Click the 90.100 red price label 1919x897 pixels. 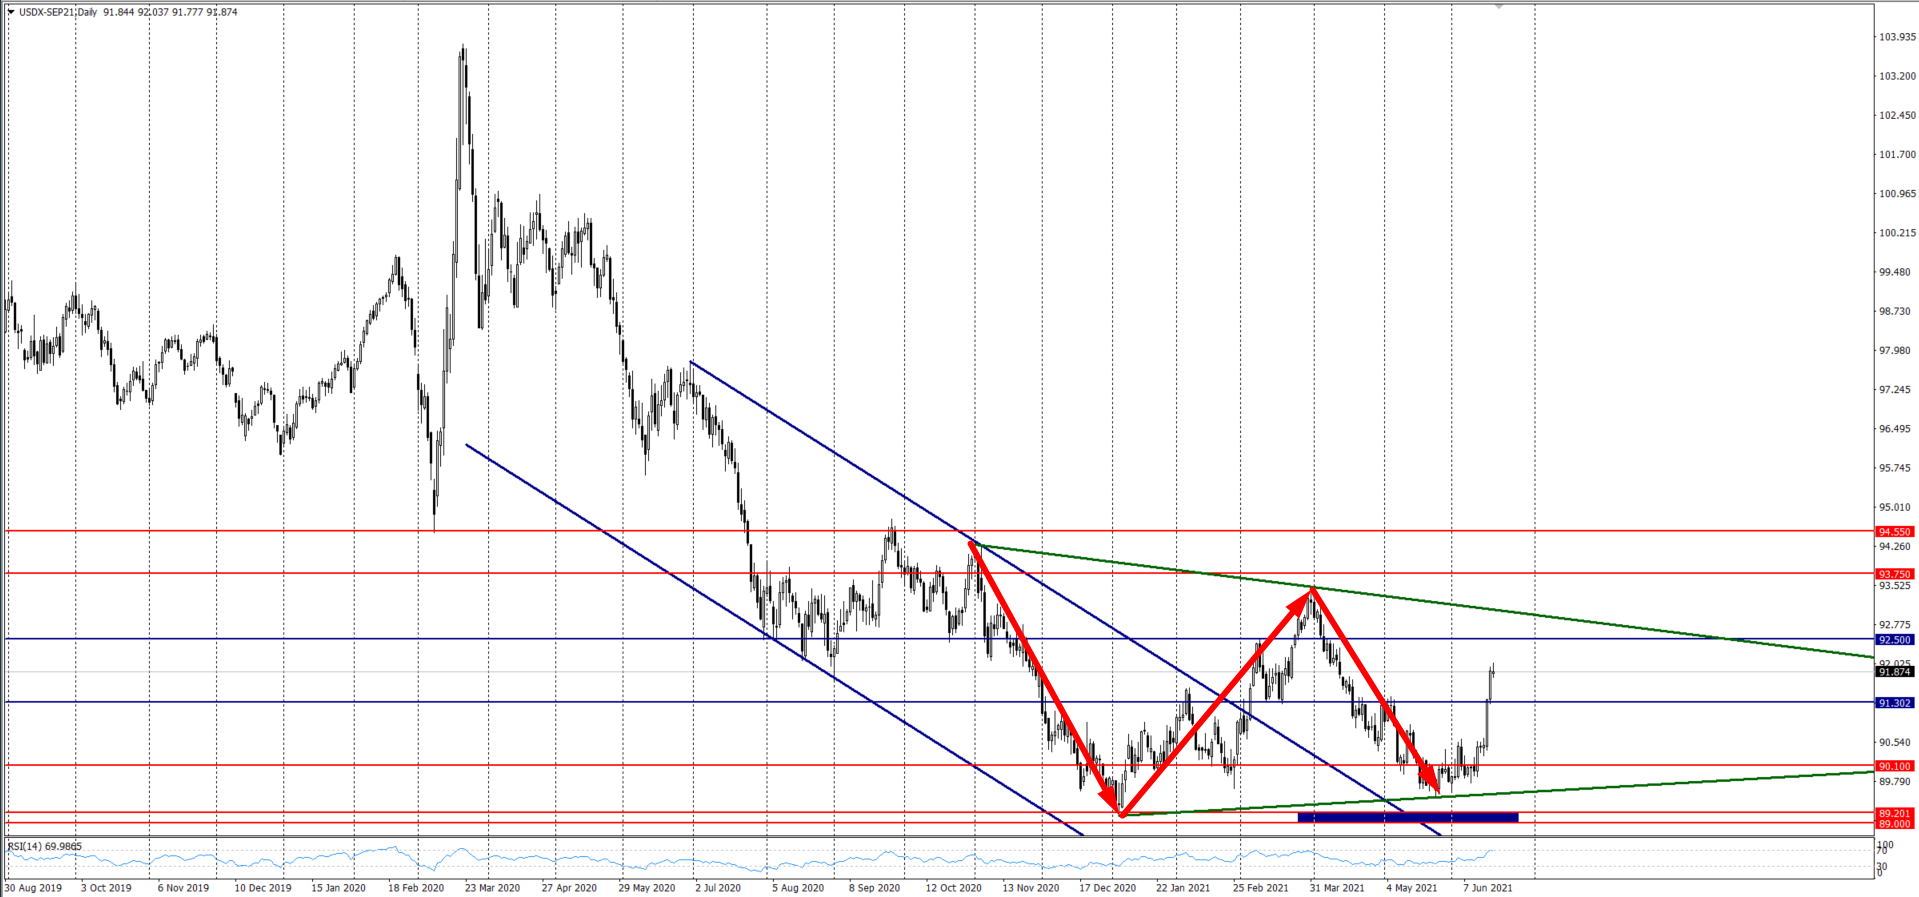click(x=1895, y=766)
